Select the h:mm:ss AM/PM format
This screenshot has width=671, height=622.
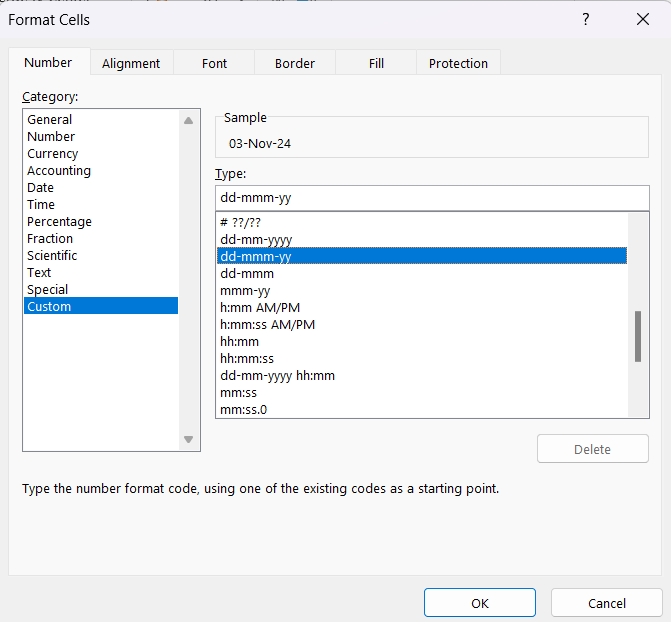(422, 324)
